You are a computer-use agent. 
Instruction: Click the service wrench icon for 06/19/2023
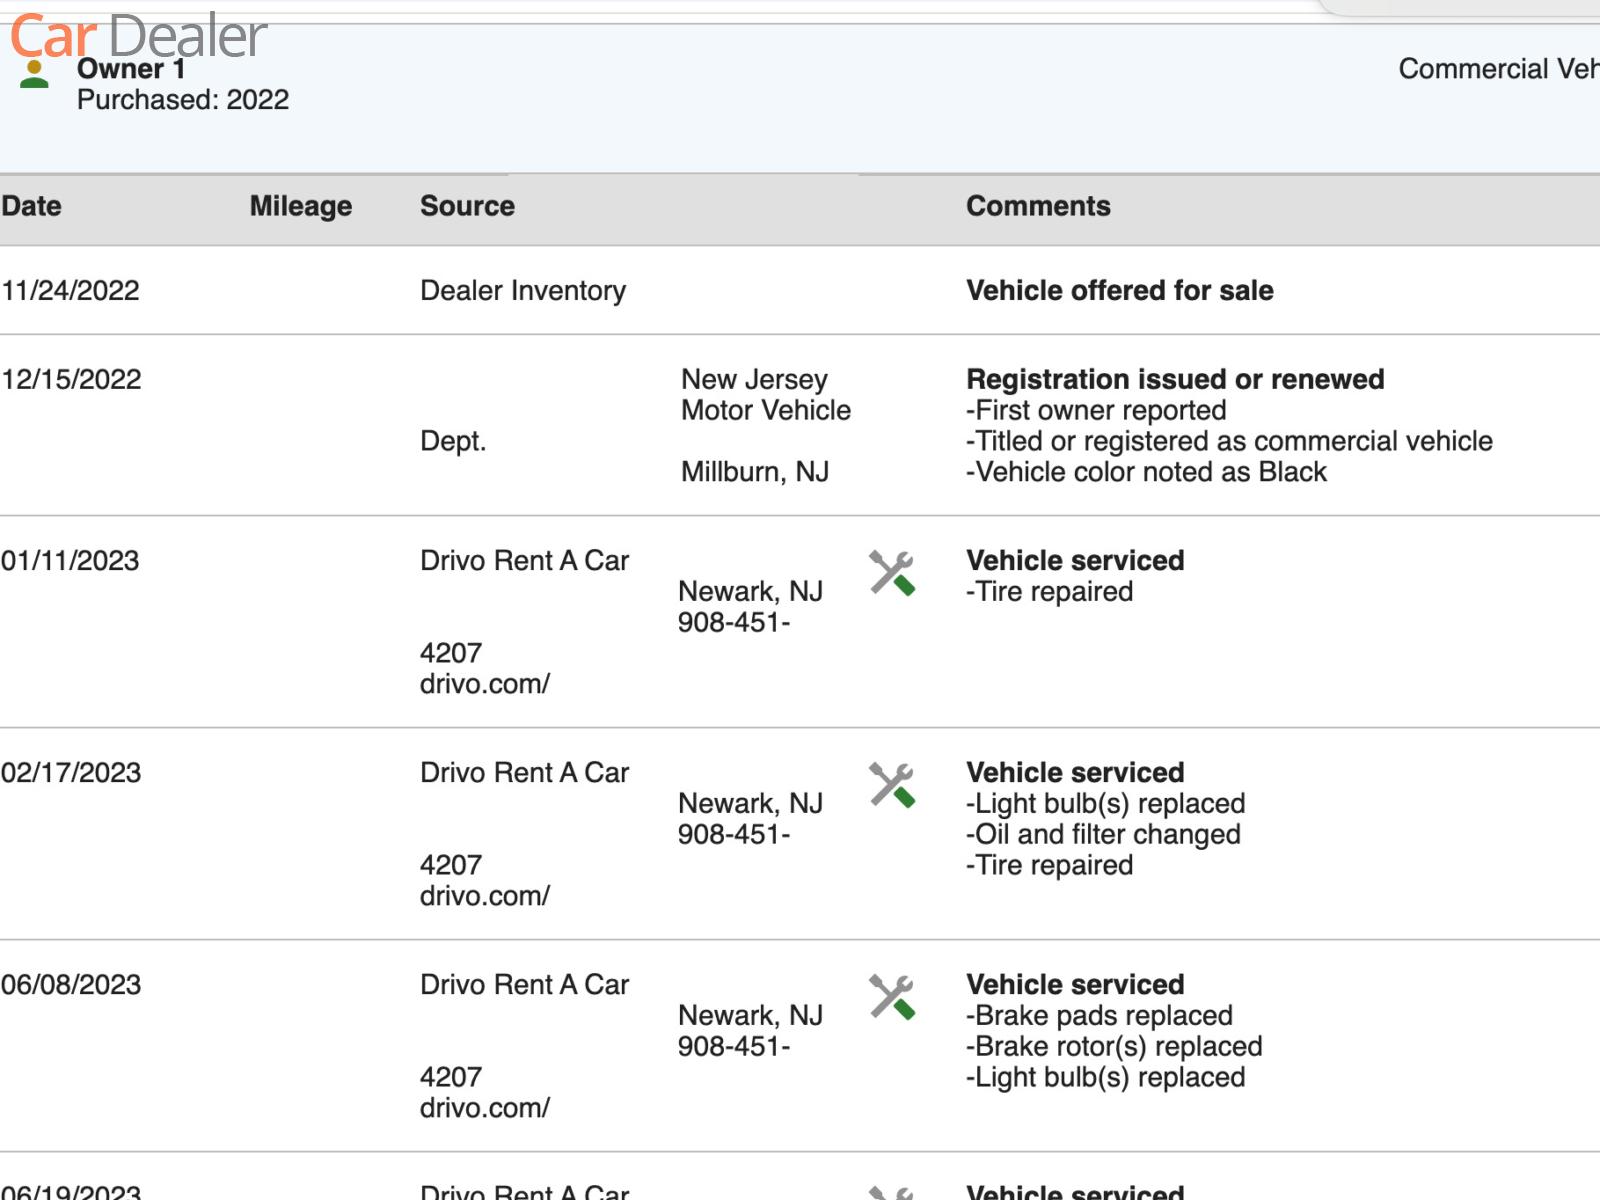click(x=891, y=1192)
